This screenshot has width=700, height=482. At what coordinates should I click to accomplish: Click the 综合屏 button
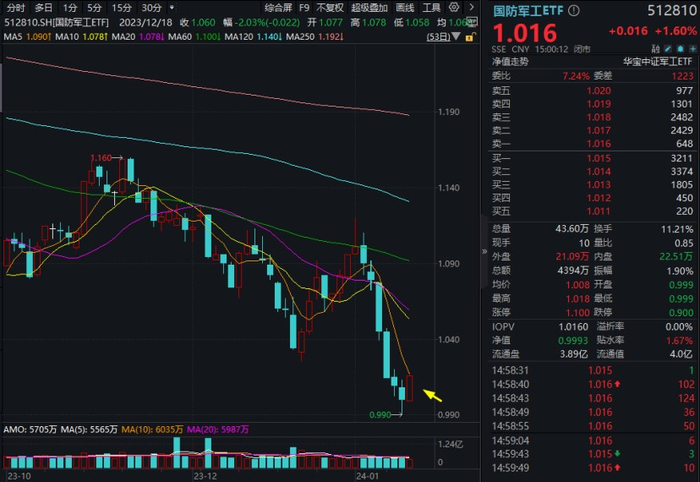click(x=278, y=8)
